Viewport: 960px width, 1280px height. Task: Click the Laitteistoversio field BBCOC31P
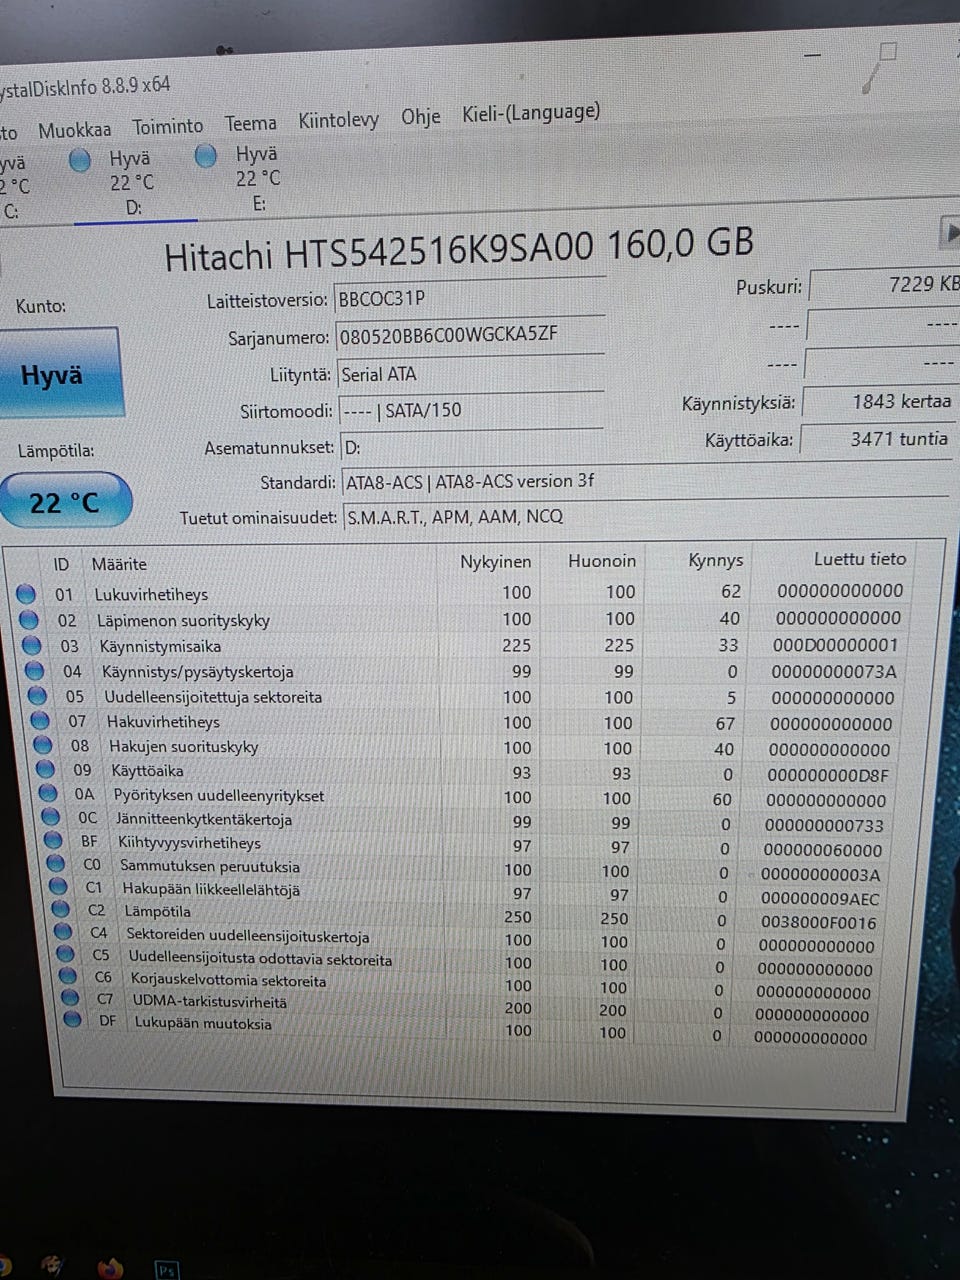pyautogui.click(x=470, y=297)
